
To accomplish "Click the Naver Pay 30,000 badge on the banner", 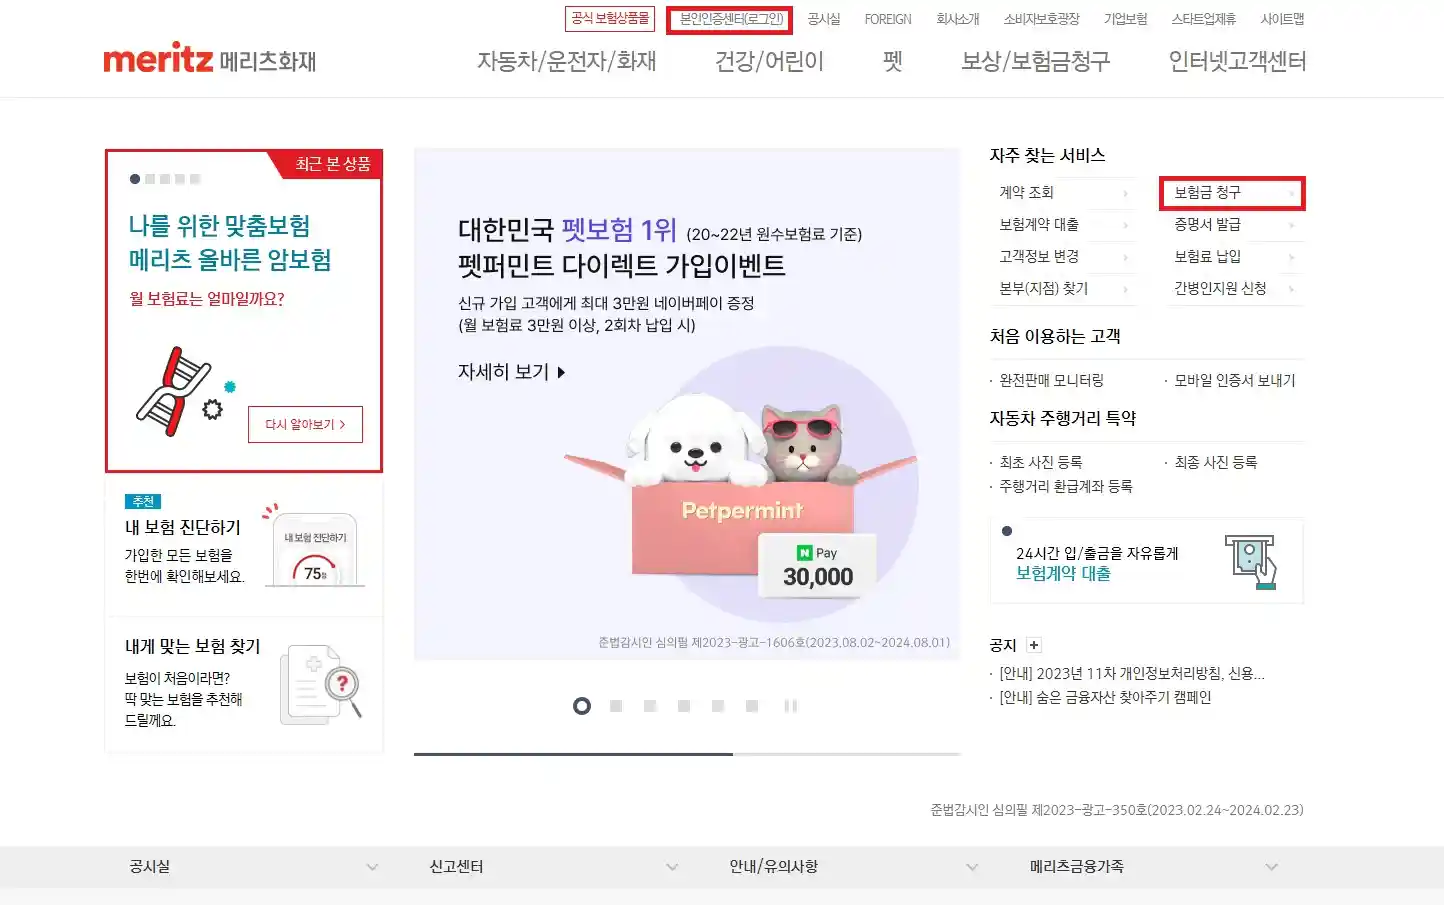I will click(x=817, y=565).
